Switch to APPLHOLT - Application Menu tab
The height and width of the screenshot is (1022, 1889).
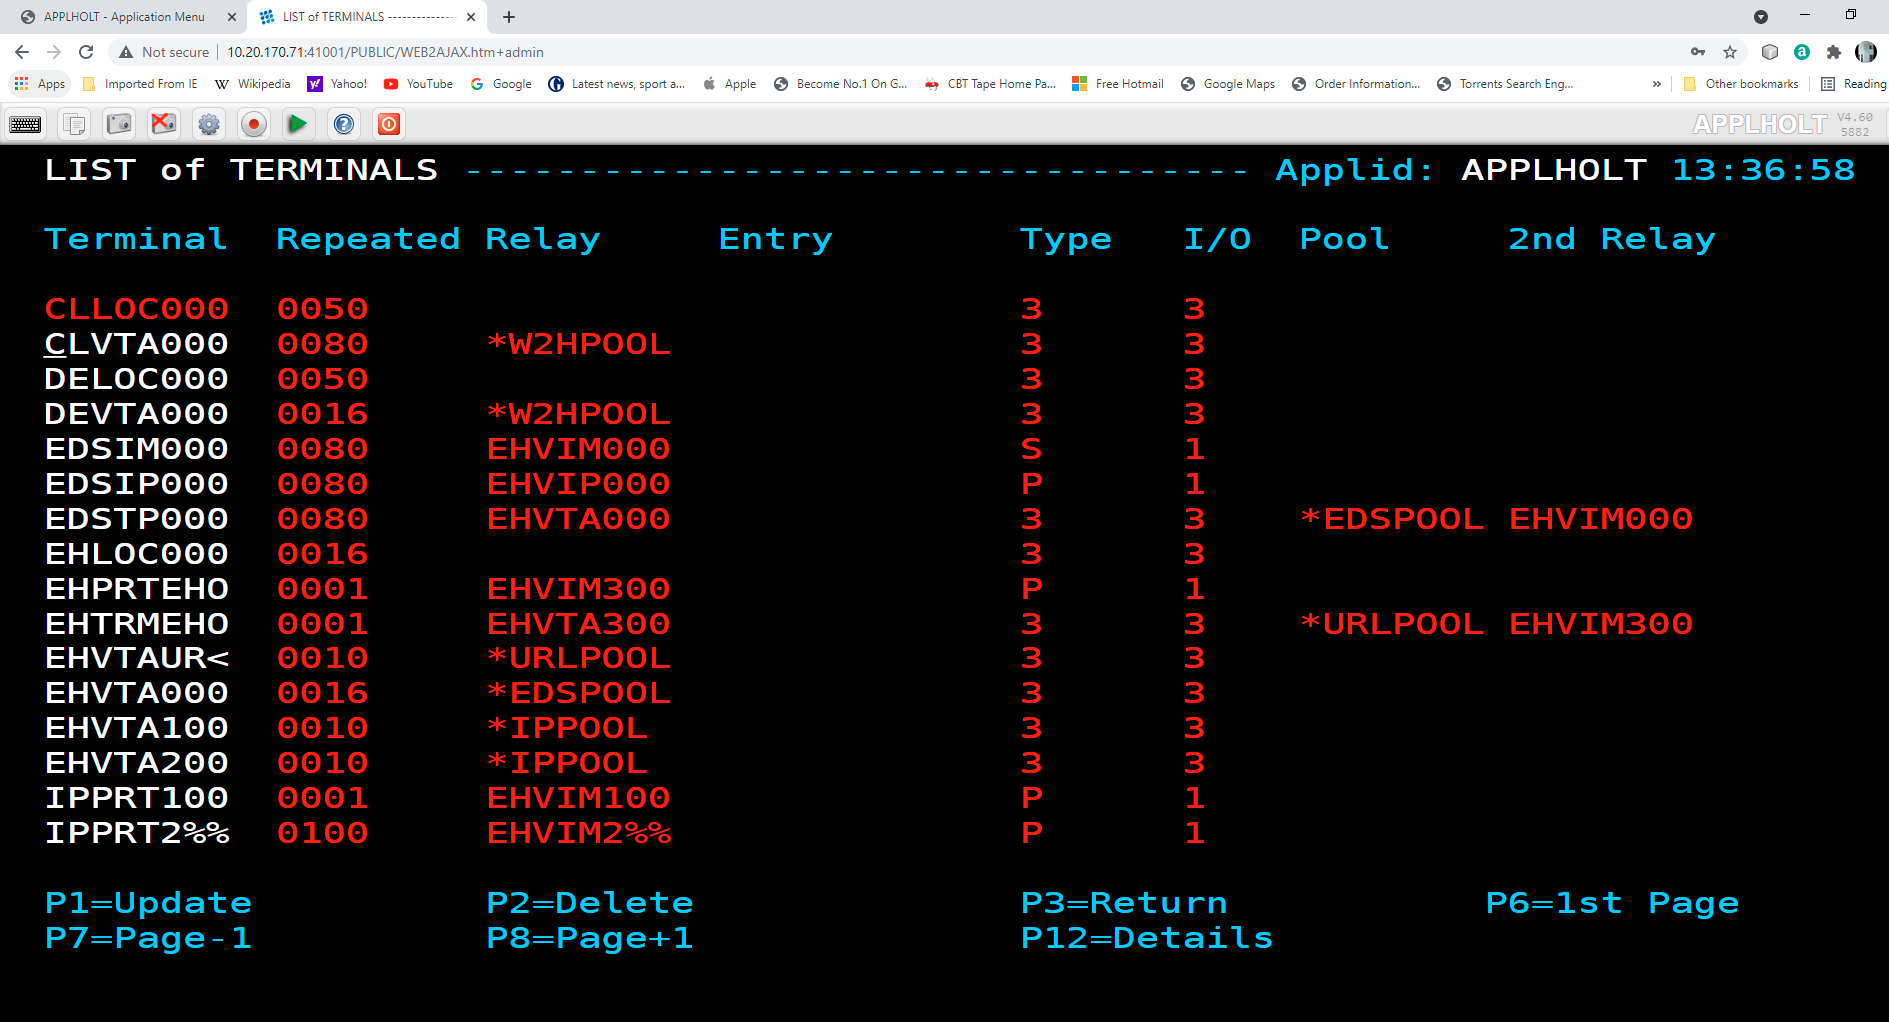[x=124, y=17]
